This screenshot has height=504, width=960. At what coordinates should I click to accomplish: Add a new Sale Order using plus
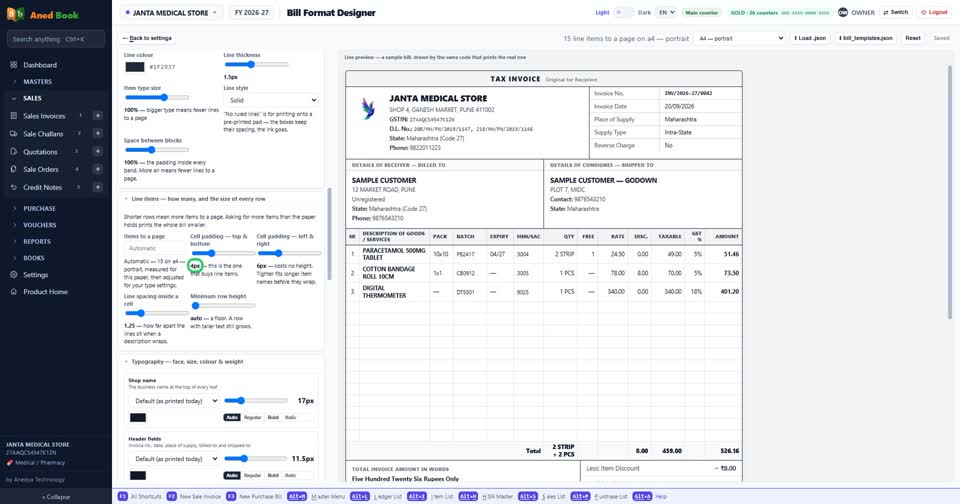click(97, 169)
